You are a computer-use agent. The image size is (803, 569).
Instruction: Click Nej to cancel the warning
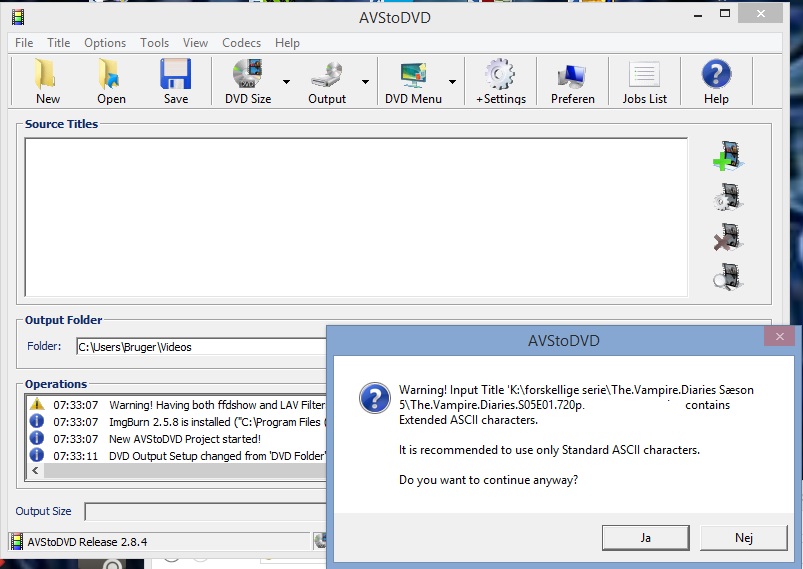(744, 538)
